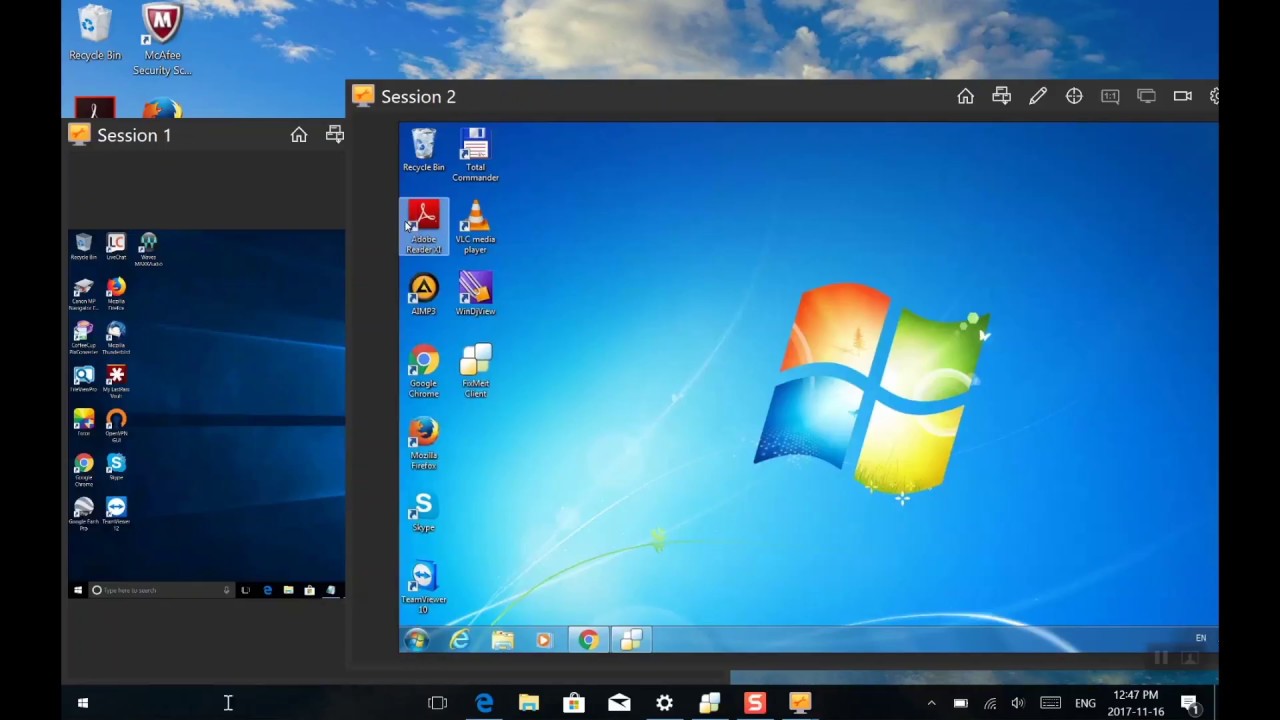This screenshot has height=720, width=1280.
Task: Click 'Type here to search' box in Session 1
Action: (x=161, y=591)
